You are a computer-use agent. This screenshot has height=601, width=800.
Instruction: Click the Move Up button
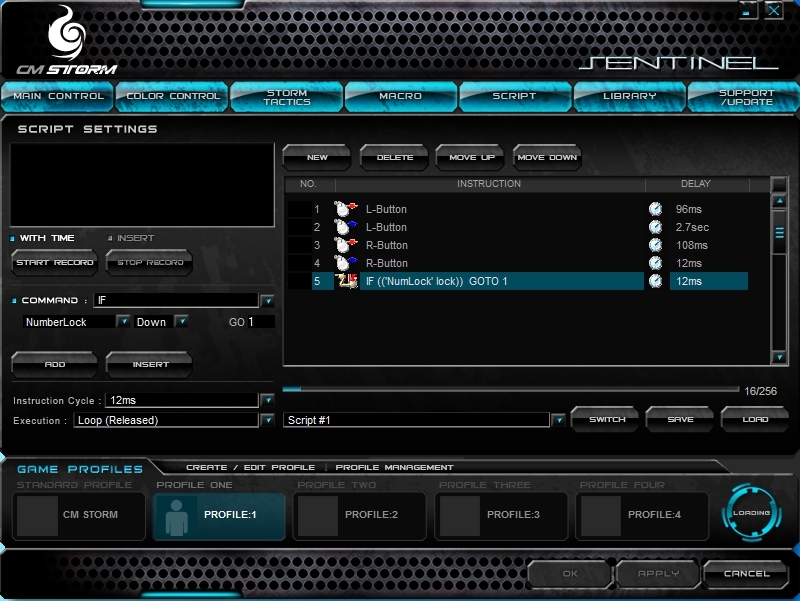click(x=471, y=158)
